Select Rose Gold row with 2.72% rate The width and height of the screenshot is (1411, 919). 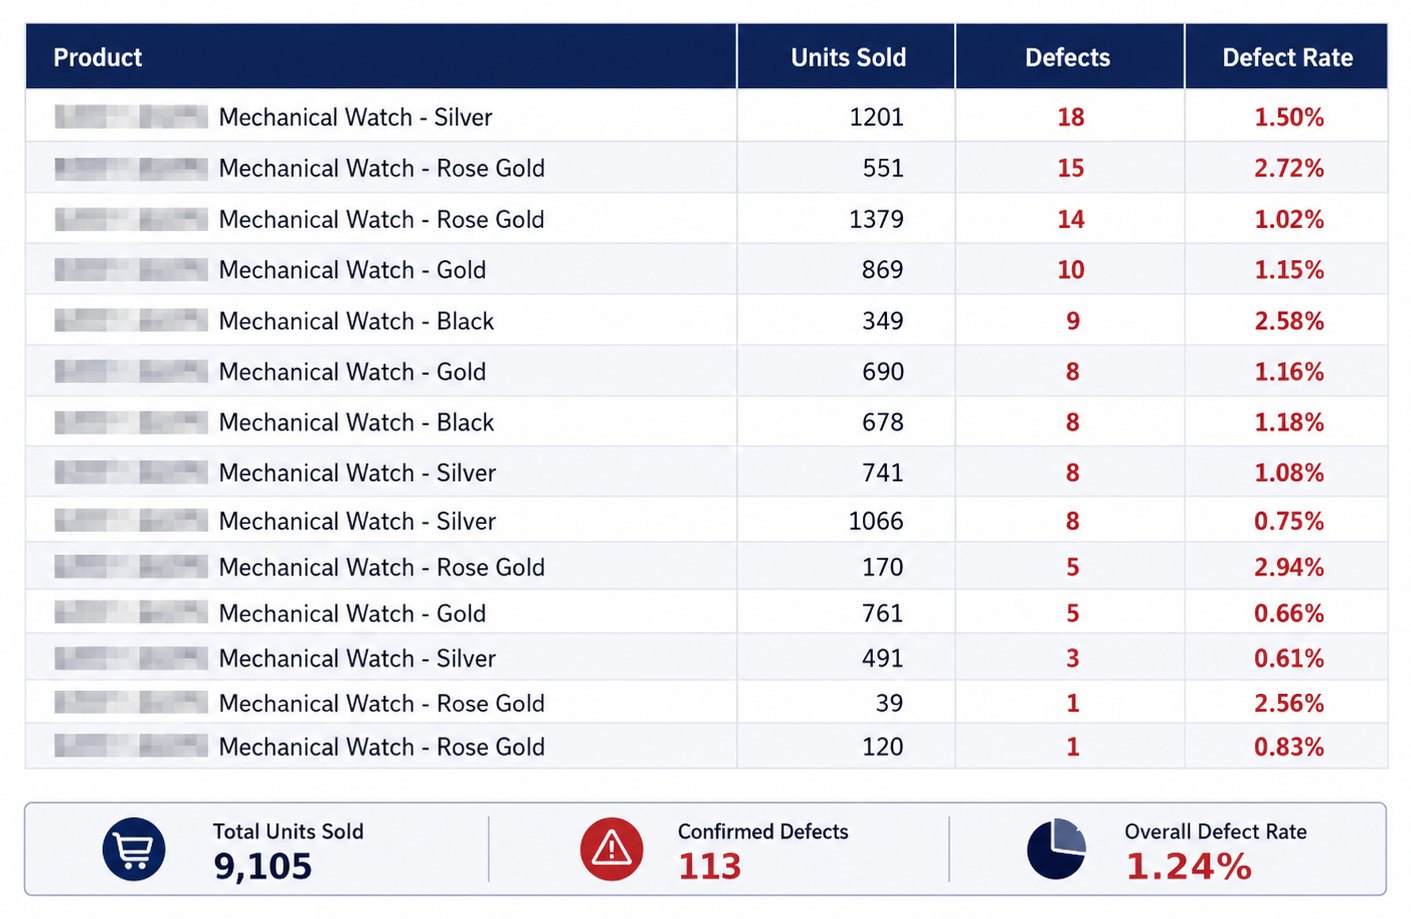coord(706,167)
